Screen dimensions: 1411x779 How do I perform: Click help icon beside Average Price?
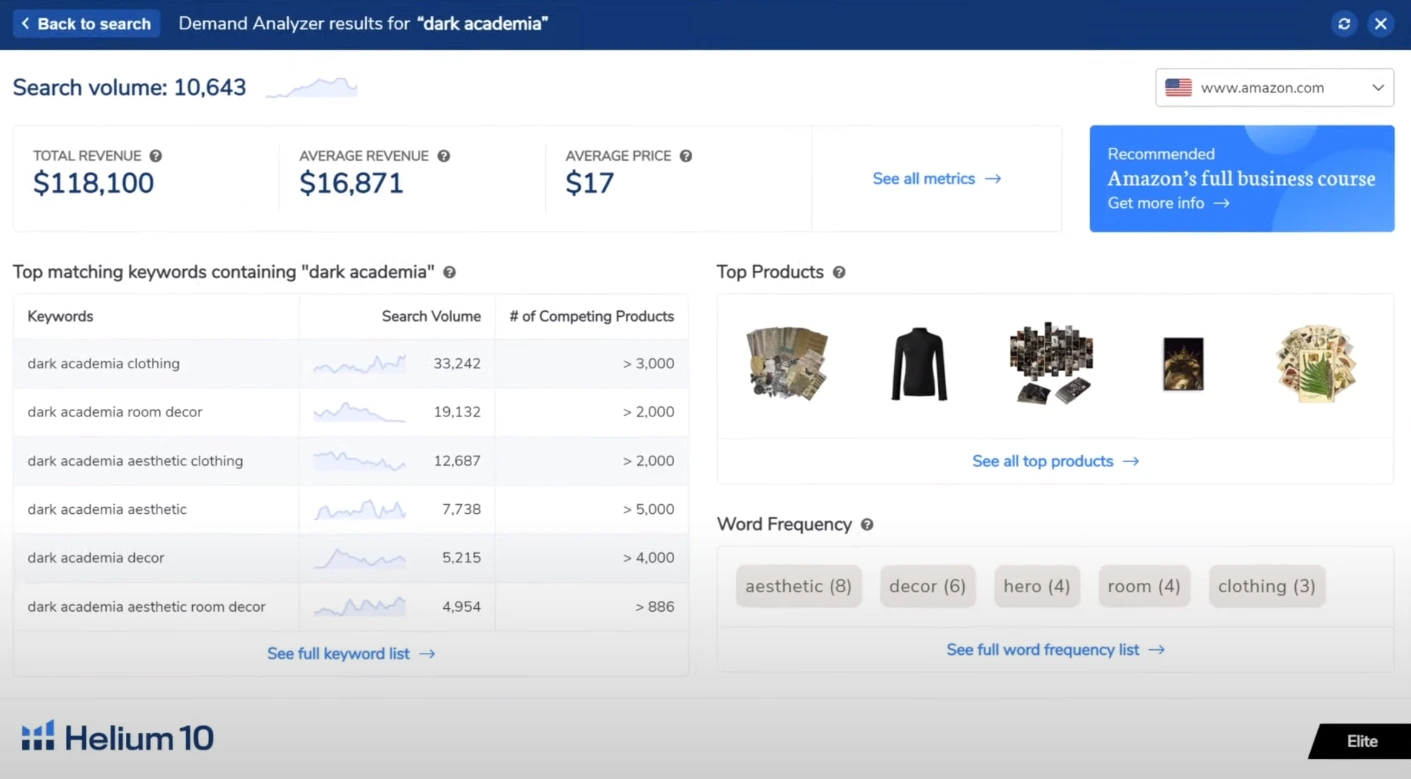point(686,156)
